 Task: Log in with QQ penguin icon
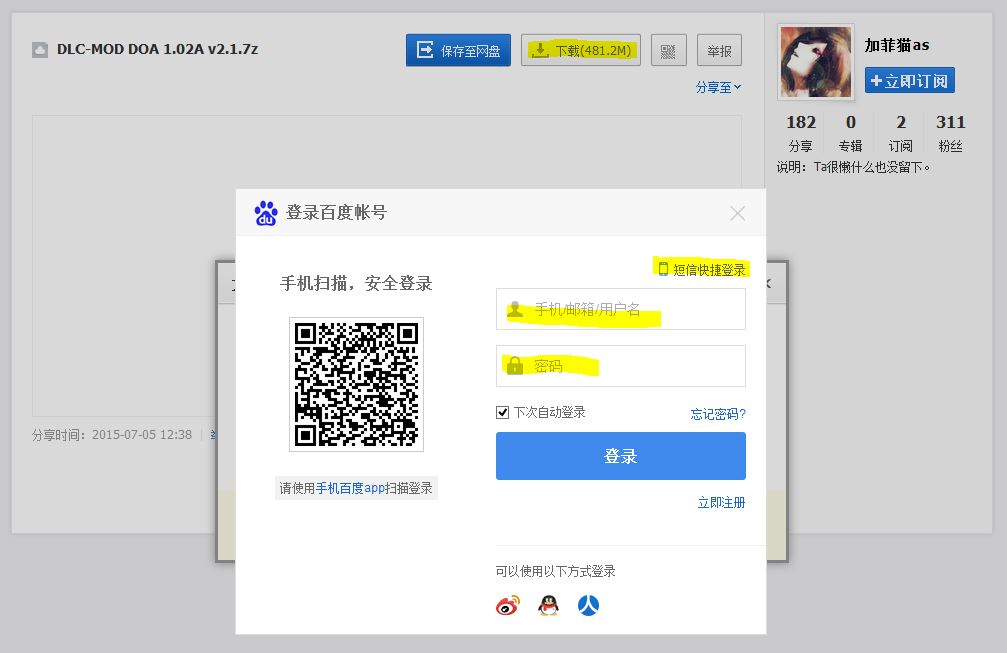click(x=548, y=605)
